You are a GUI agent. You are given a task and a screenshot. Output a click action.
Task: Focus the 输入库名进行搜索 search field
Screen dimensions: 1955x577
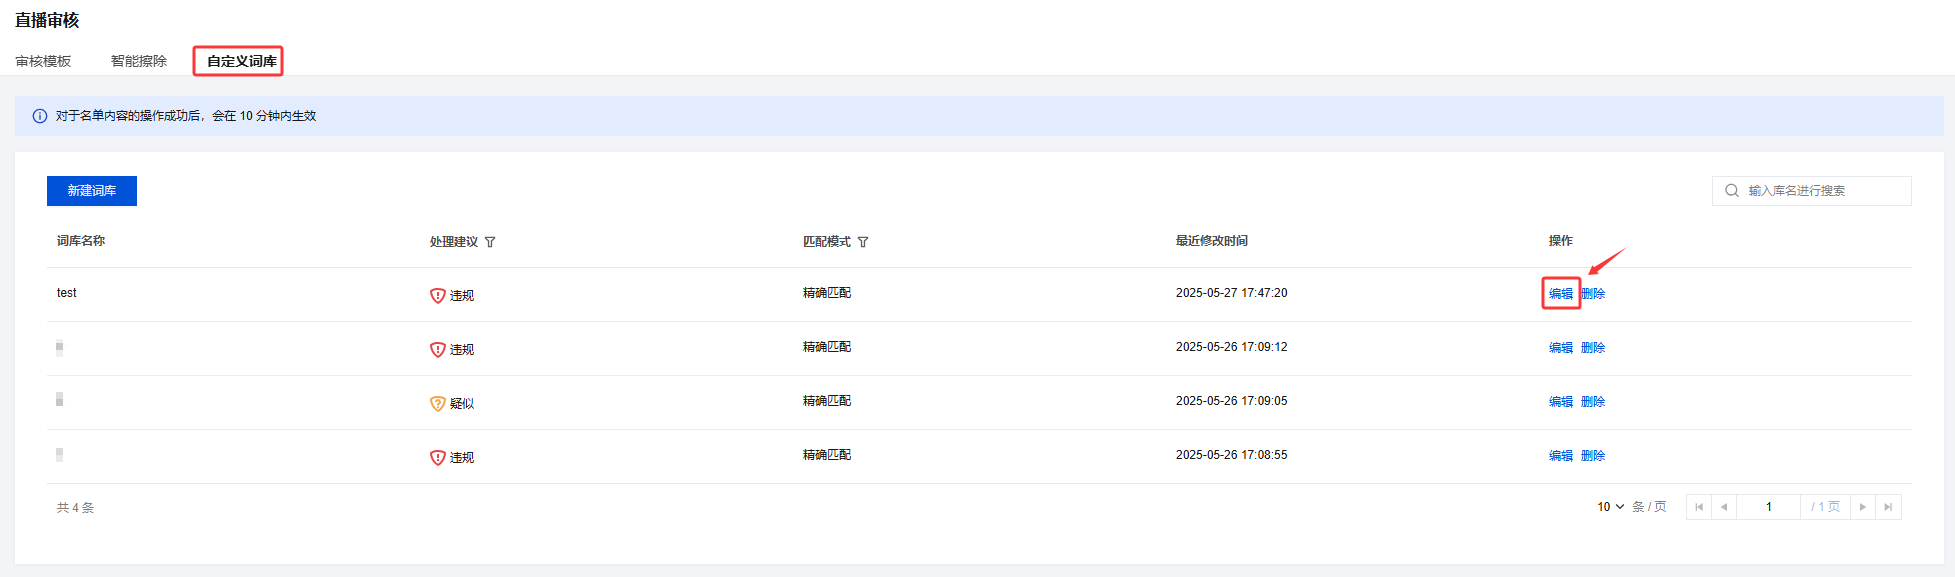(1812, 191)
